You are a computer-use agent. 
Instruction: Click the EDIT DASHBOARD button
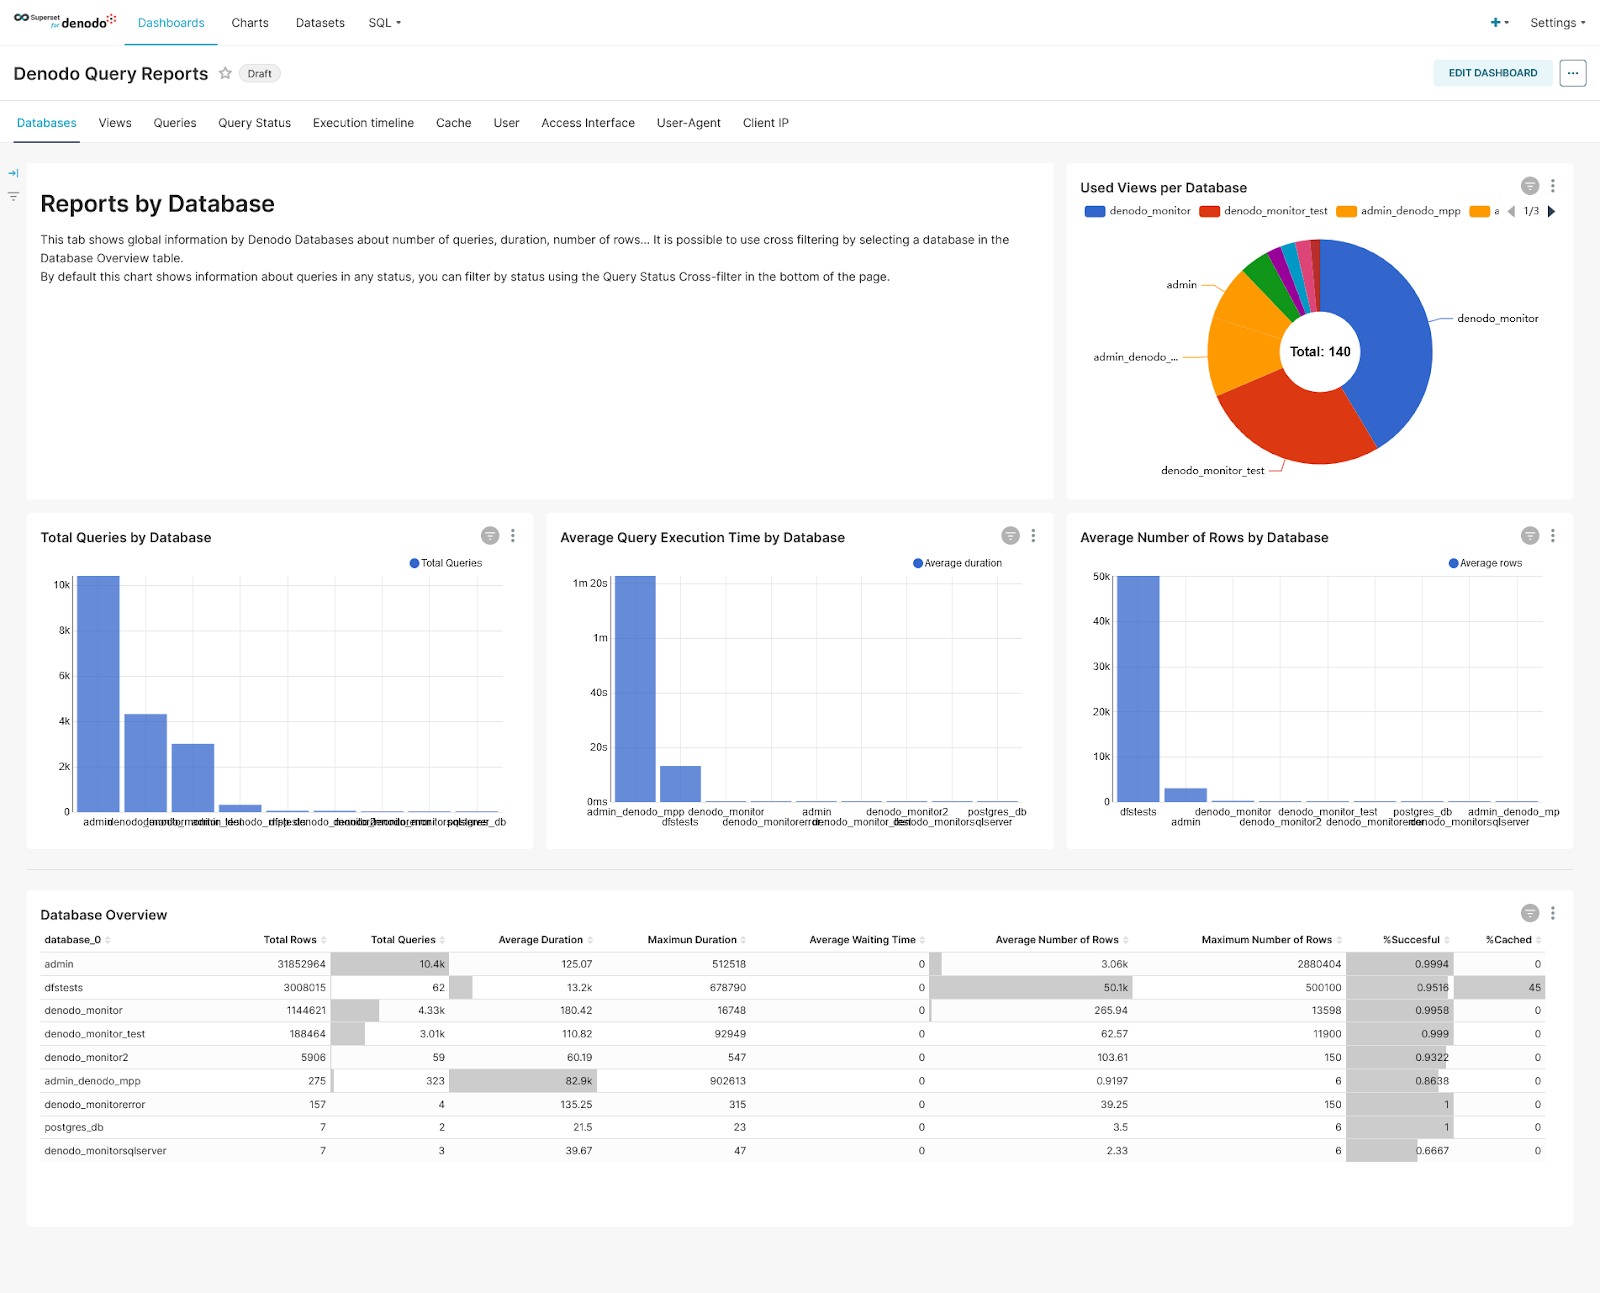(x=1493, y=73)
